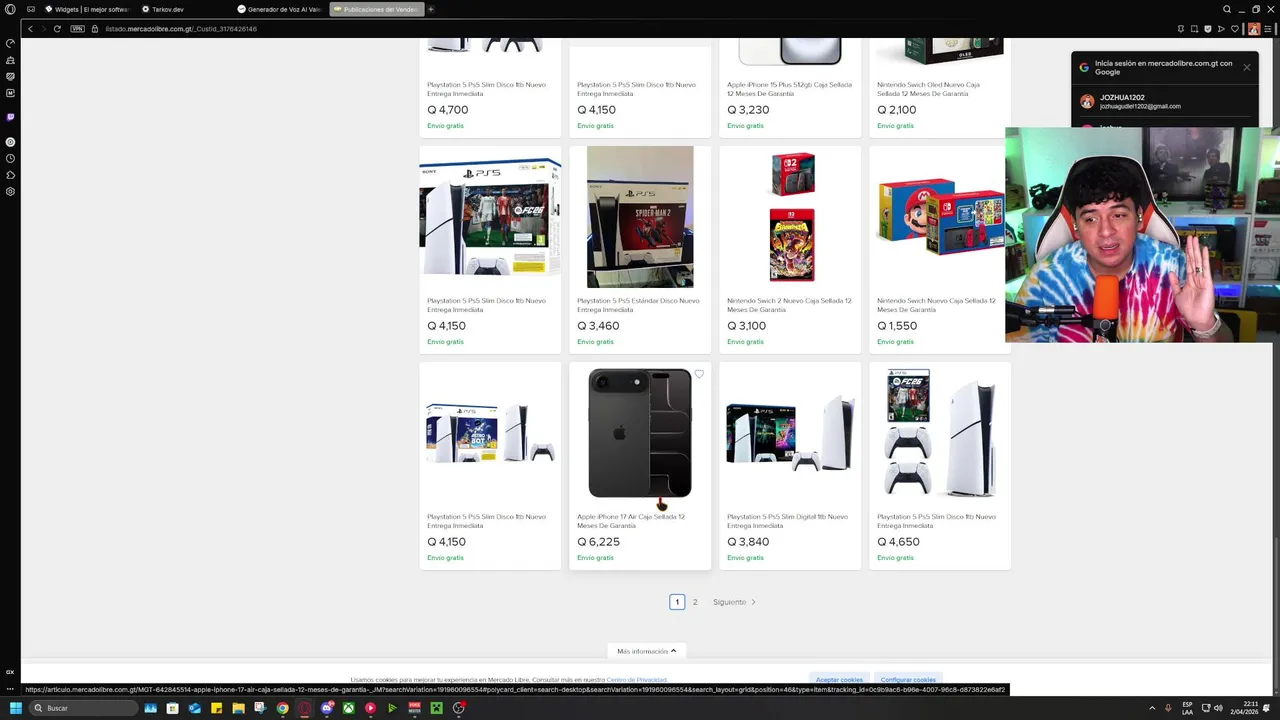1280x720 pixels.
Task: Go back with browser back arrow
Action: point(31,29)
